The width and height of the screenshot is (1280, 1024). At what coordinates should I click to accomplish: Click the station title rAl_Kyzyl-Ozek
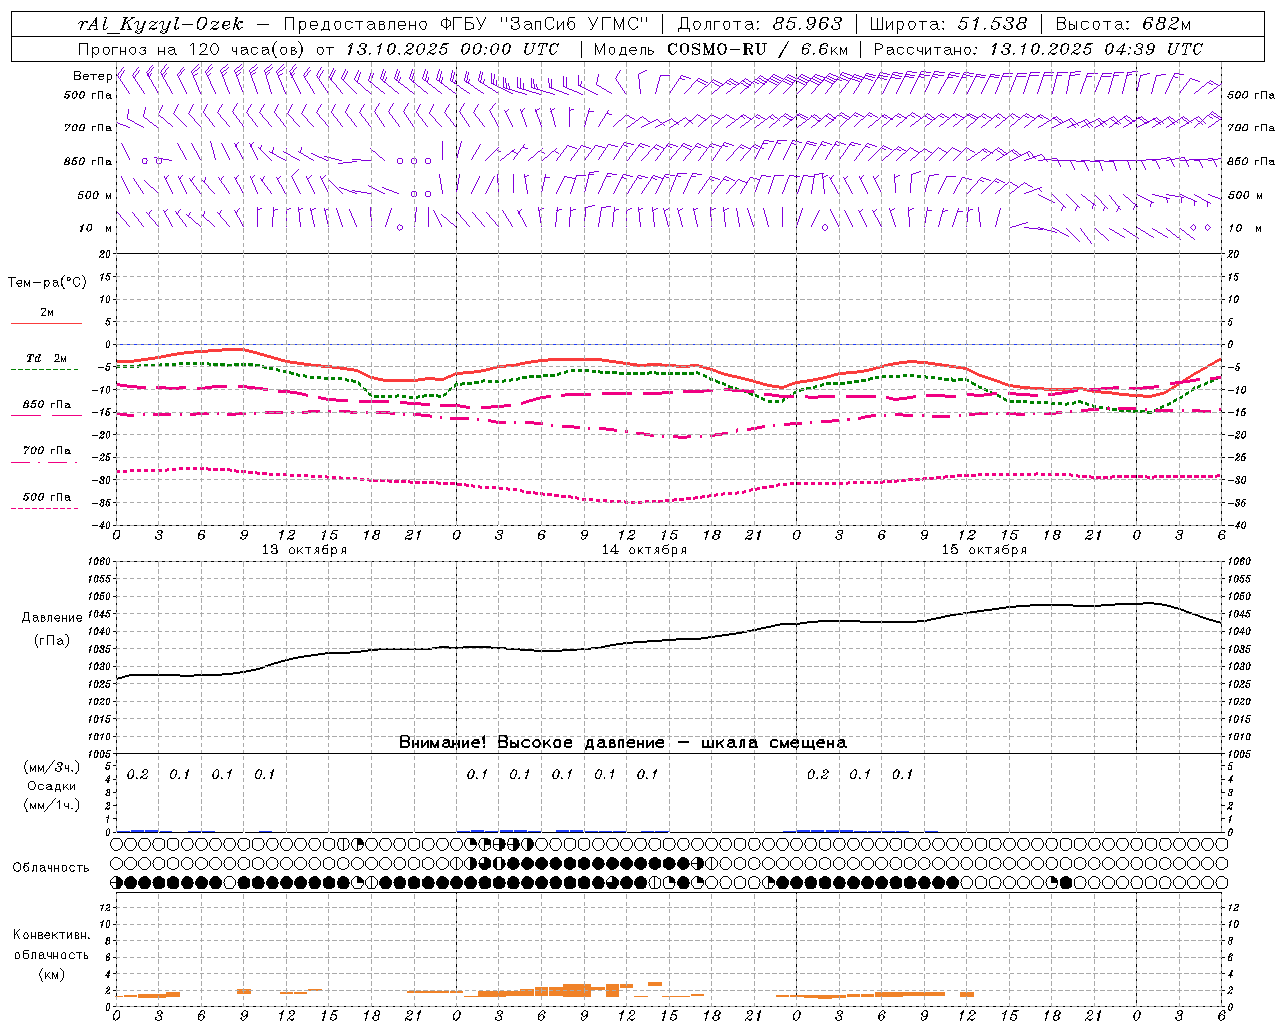(160, 24)
